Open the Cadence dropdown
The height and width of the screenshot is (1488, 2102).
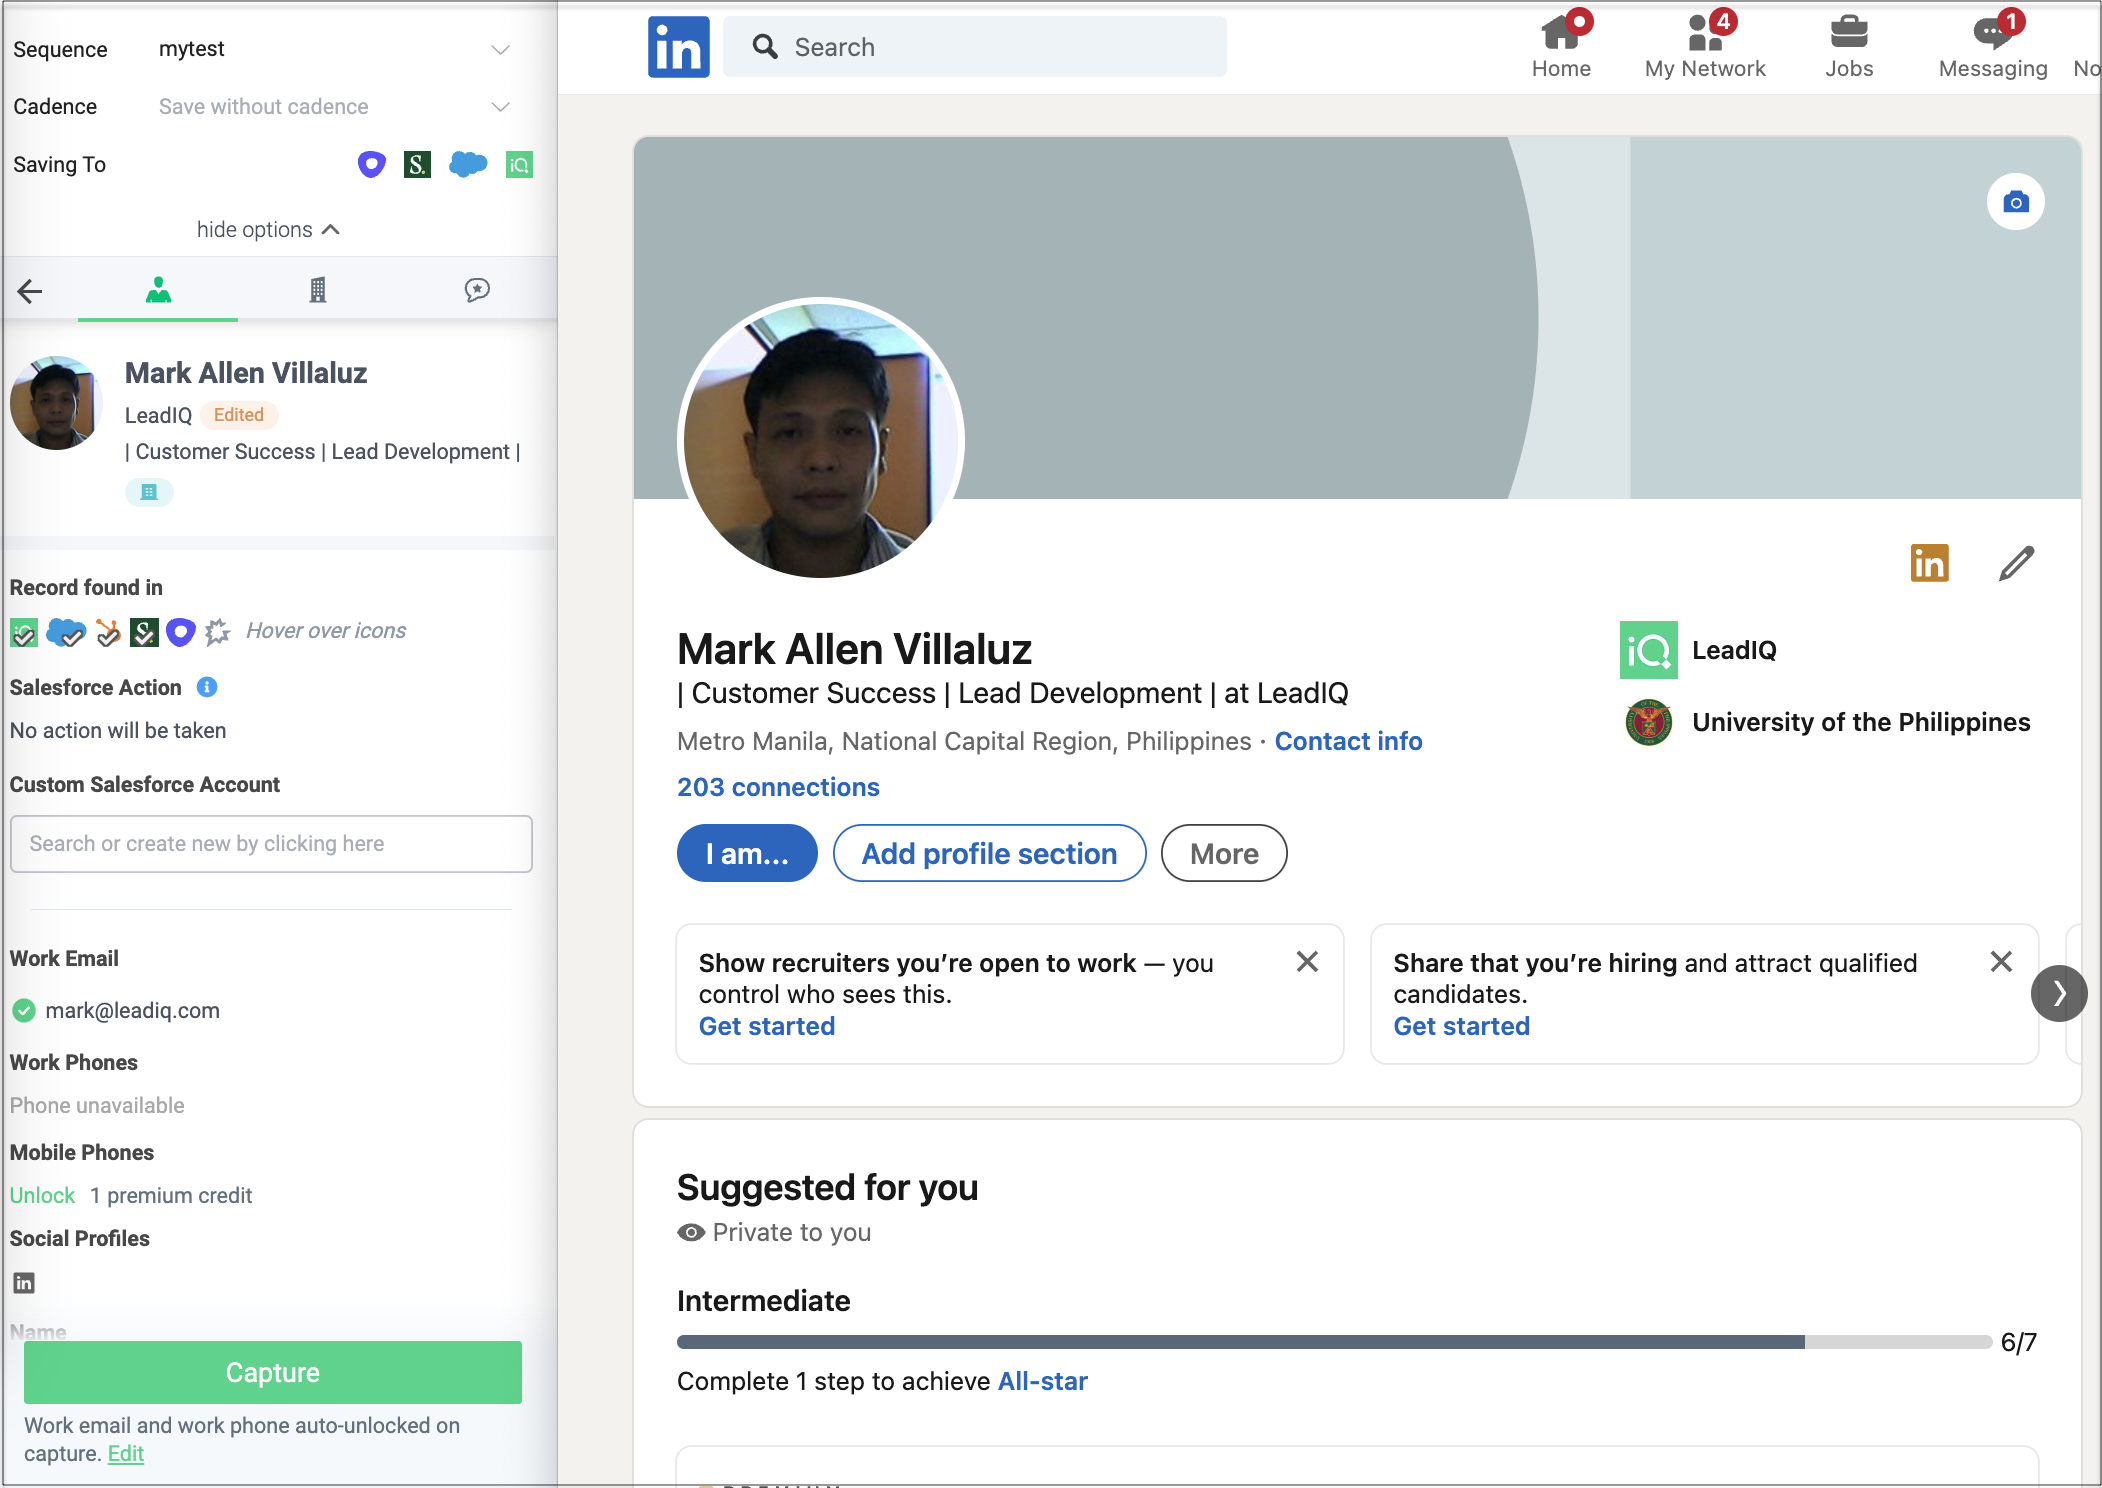click(x=335, y=106)
